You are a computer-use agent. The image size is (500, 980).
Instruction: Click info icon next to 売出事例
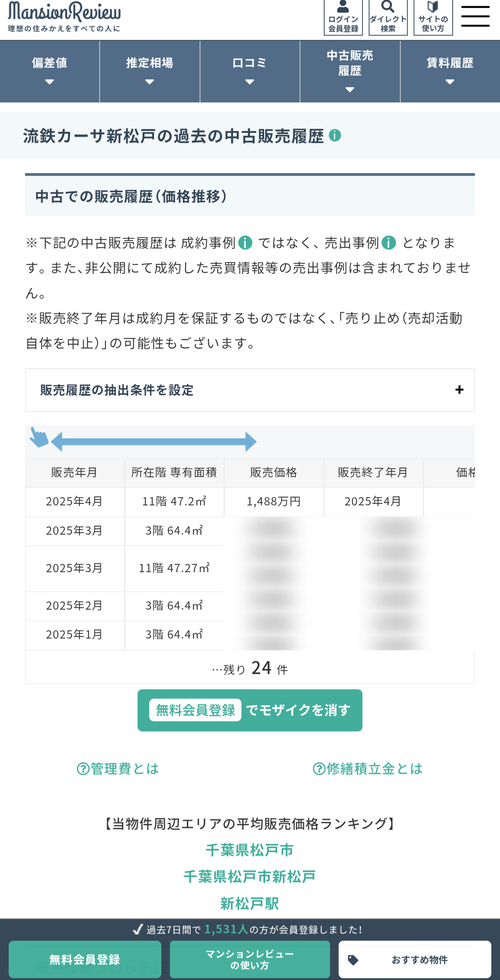click(390, 242)
